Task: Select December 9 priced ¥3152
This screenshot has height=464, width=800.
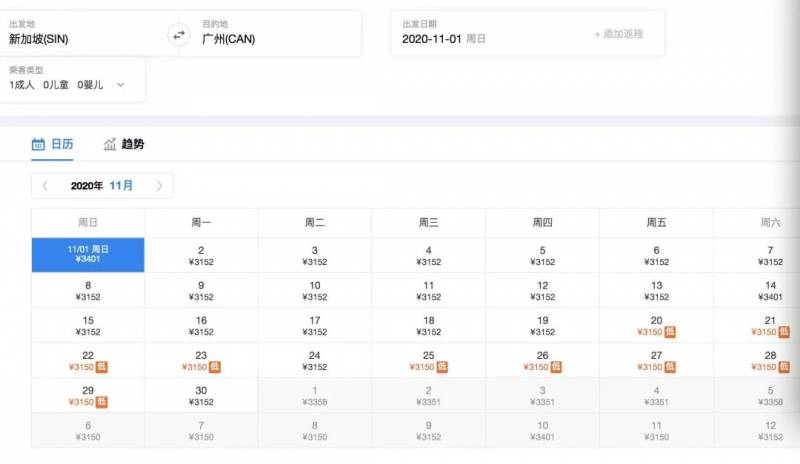Action: tap(429, 430)
